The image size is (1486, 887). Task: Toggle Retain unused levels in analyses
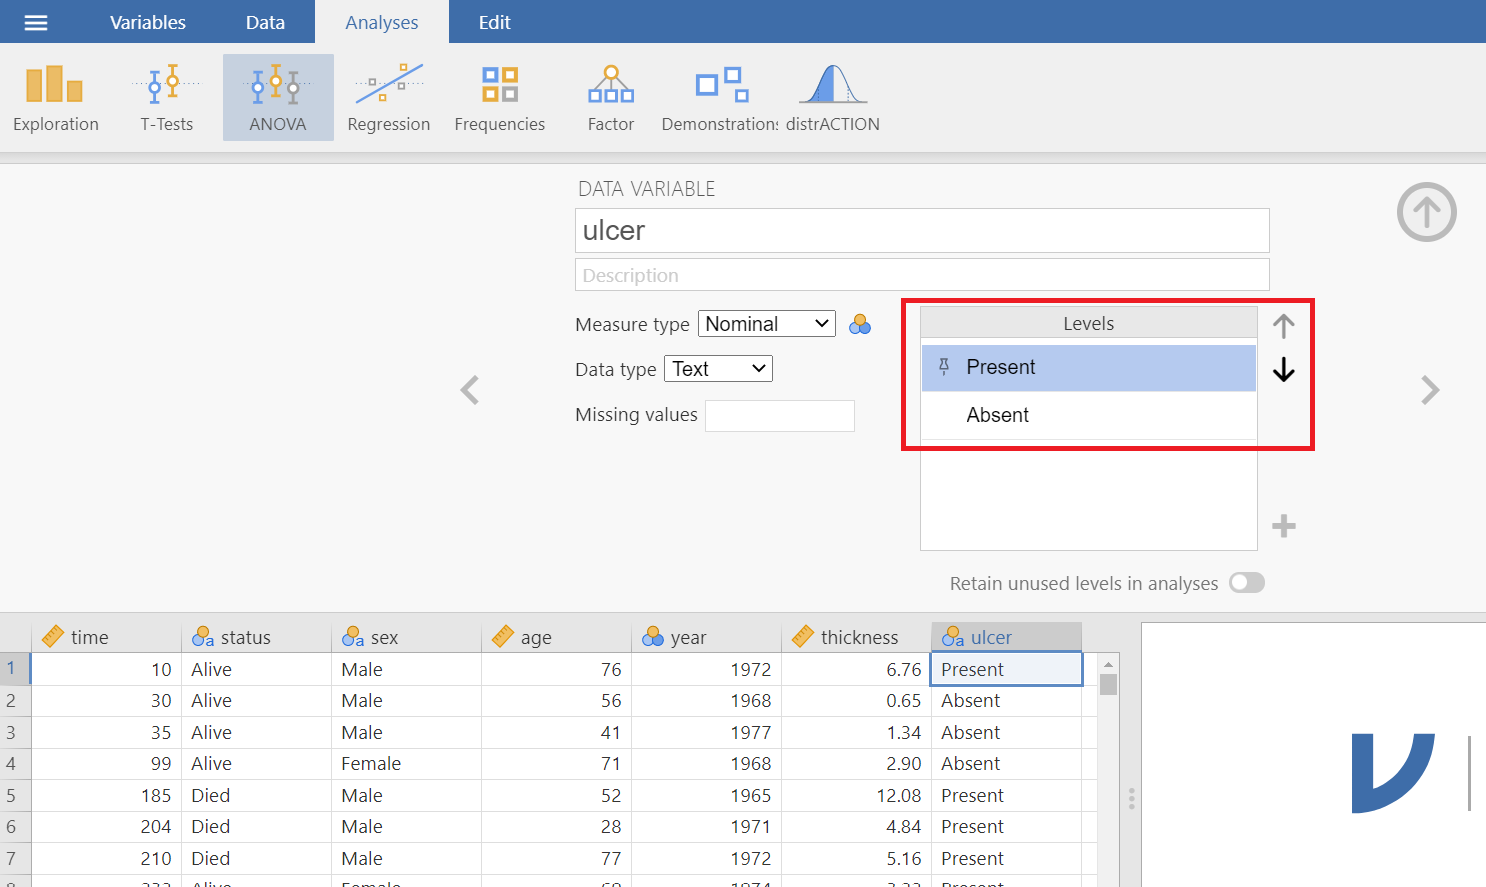[1246, 583]
